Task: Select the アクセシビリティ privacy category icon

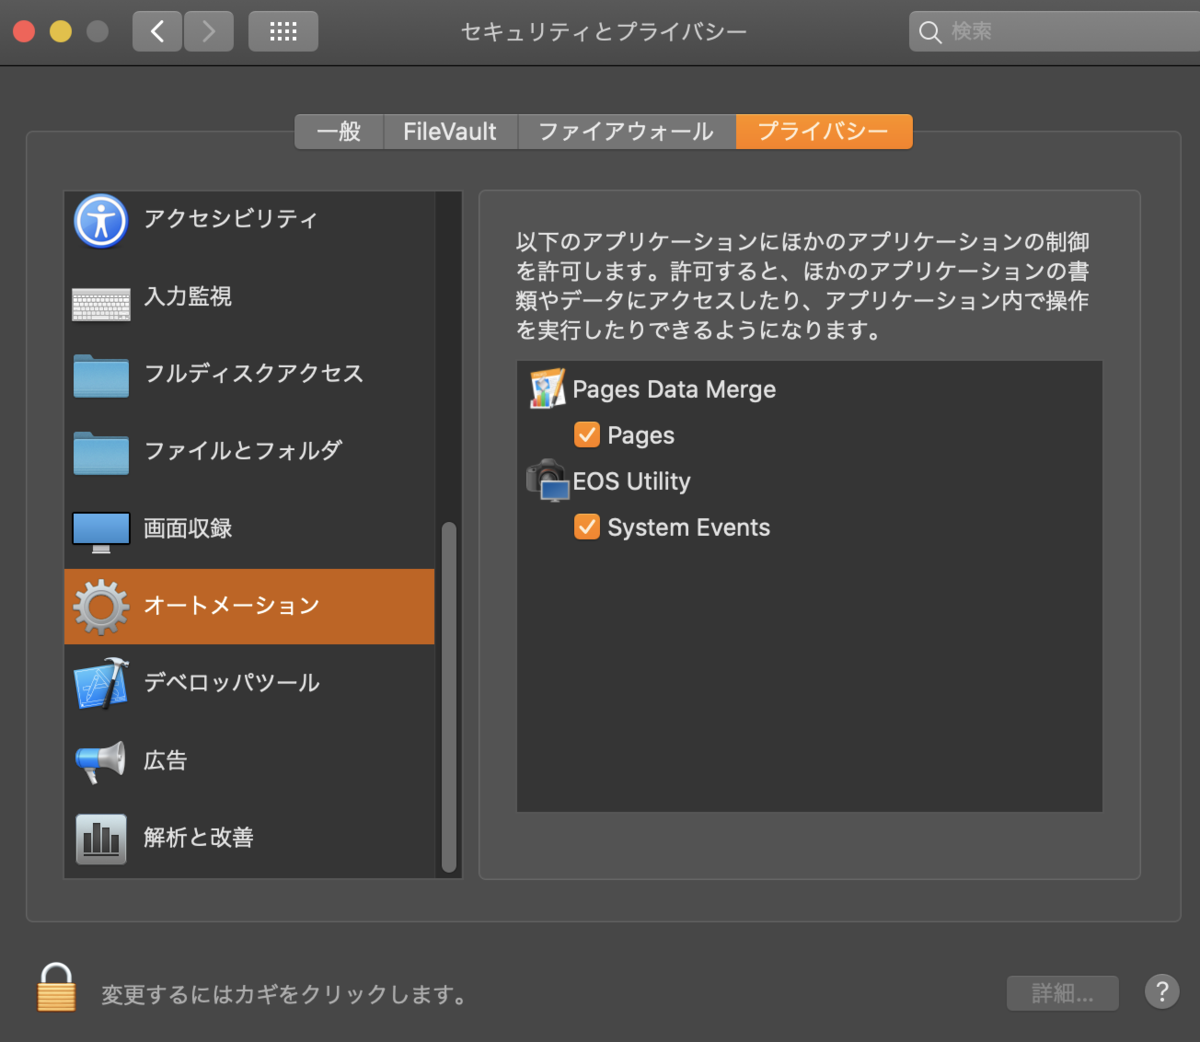Action: click(x=100, y=220)
